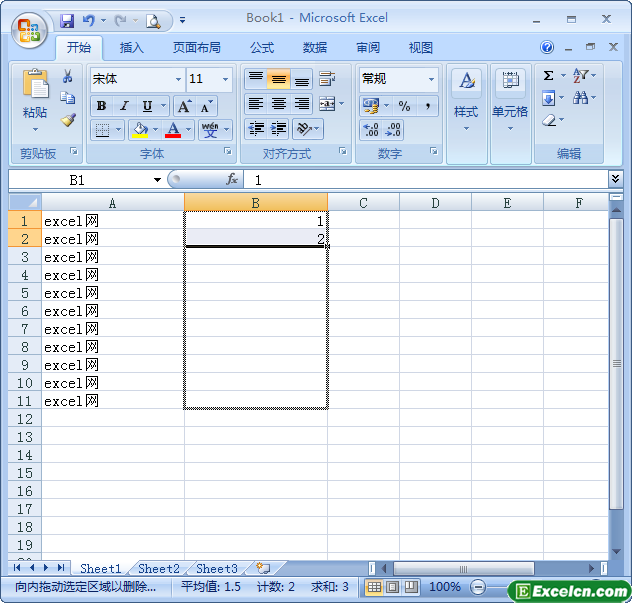Apply yellow fill color to cells
The height and width of the screenshot is (603, 632).
[140, 130]
